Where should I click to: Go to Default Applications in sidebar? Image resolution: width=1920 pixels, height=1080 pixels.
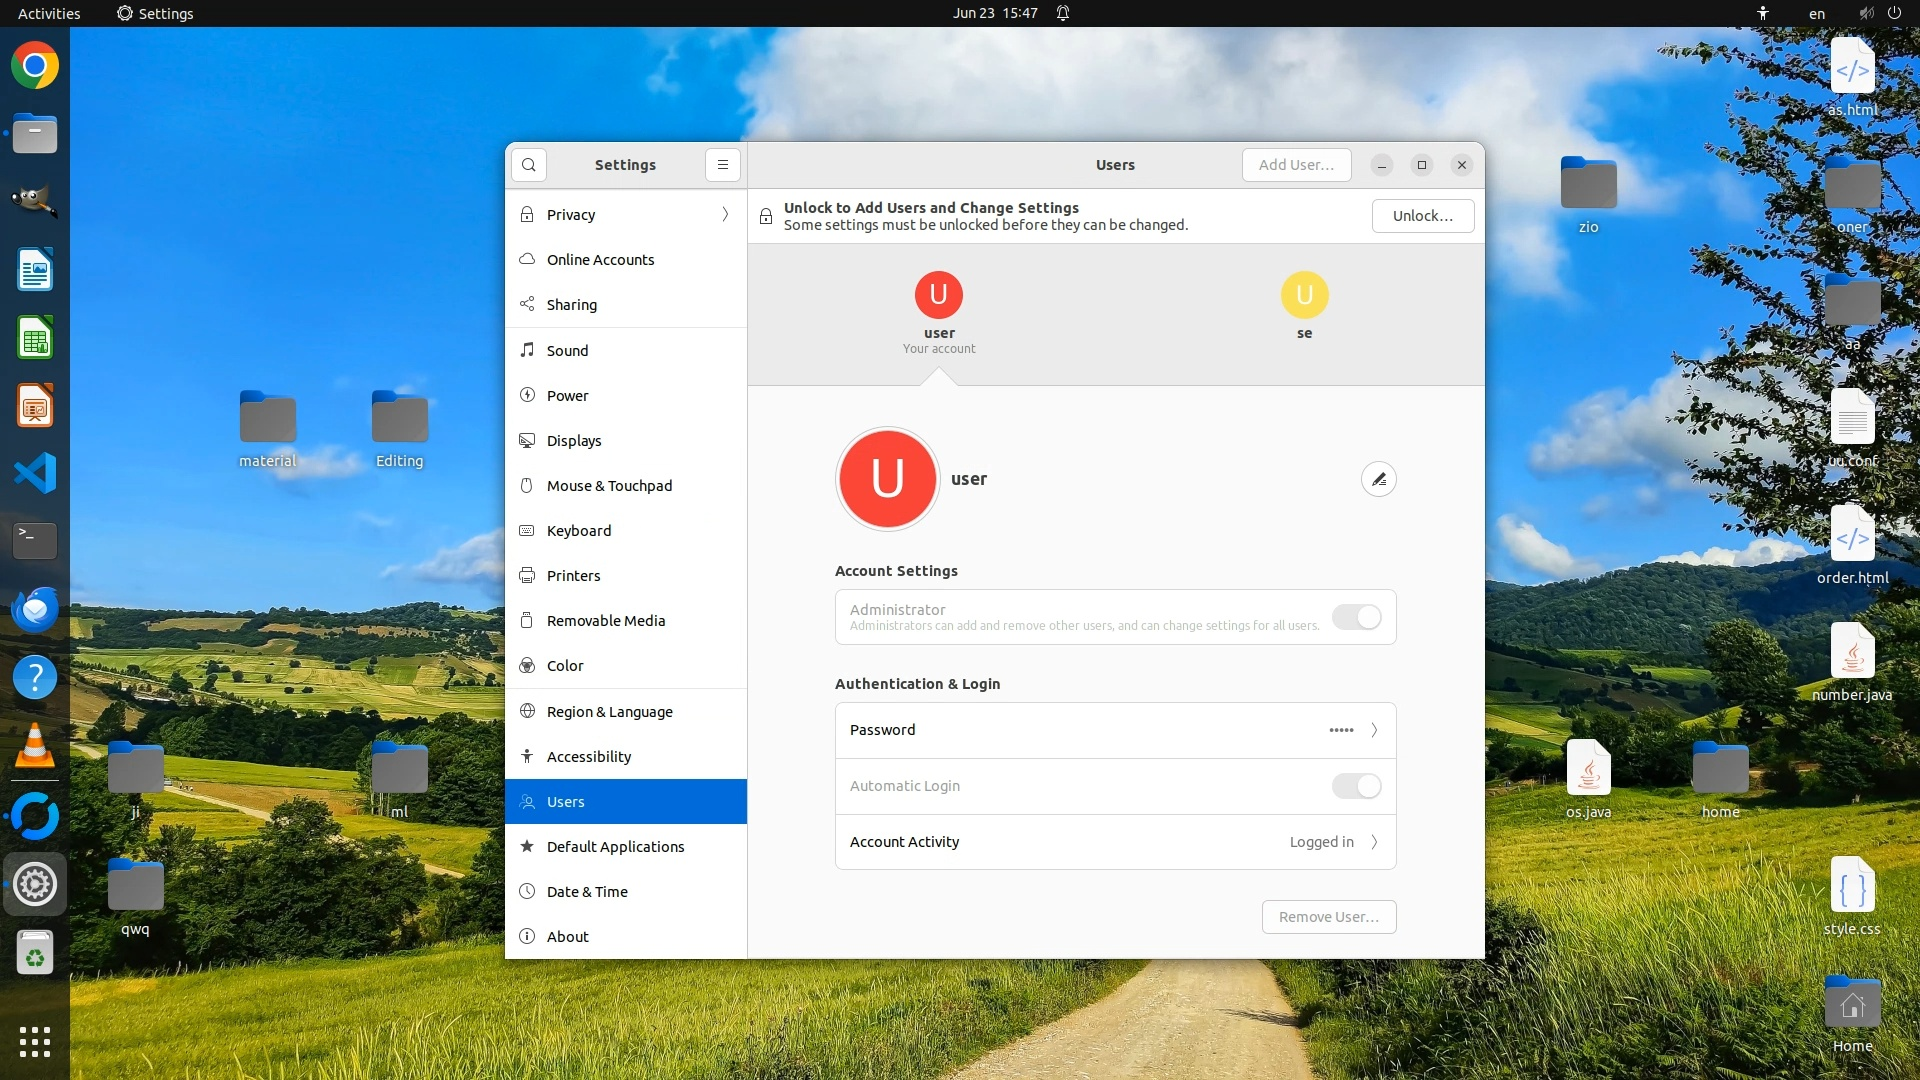click(615, 847)
